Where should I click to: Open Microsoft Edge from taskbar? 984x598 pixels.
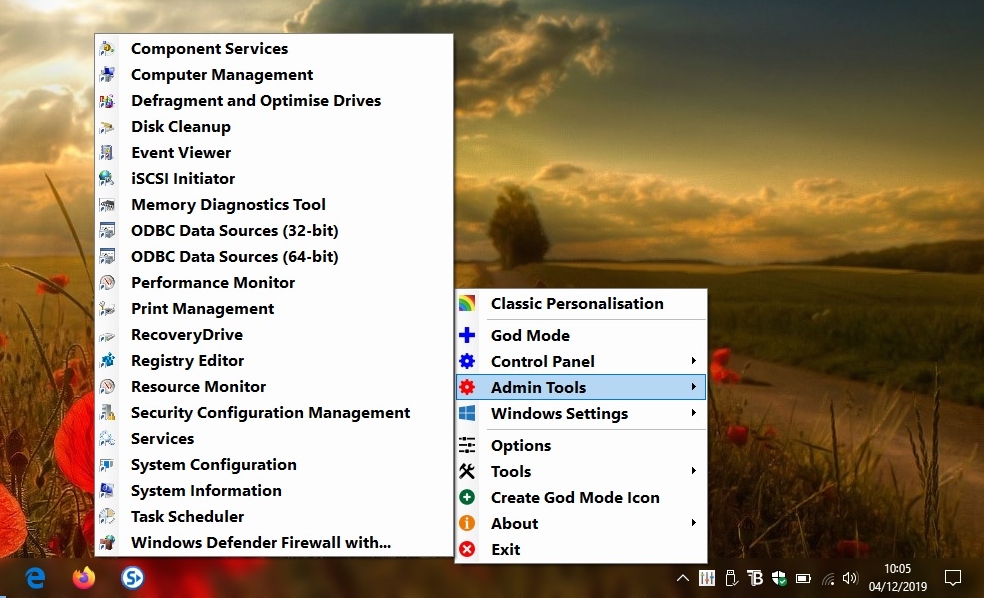click(x=35, y=578)
